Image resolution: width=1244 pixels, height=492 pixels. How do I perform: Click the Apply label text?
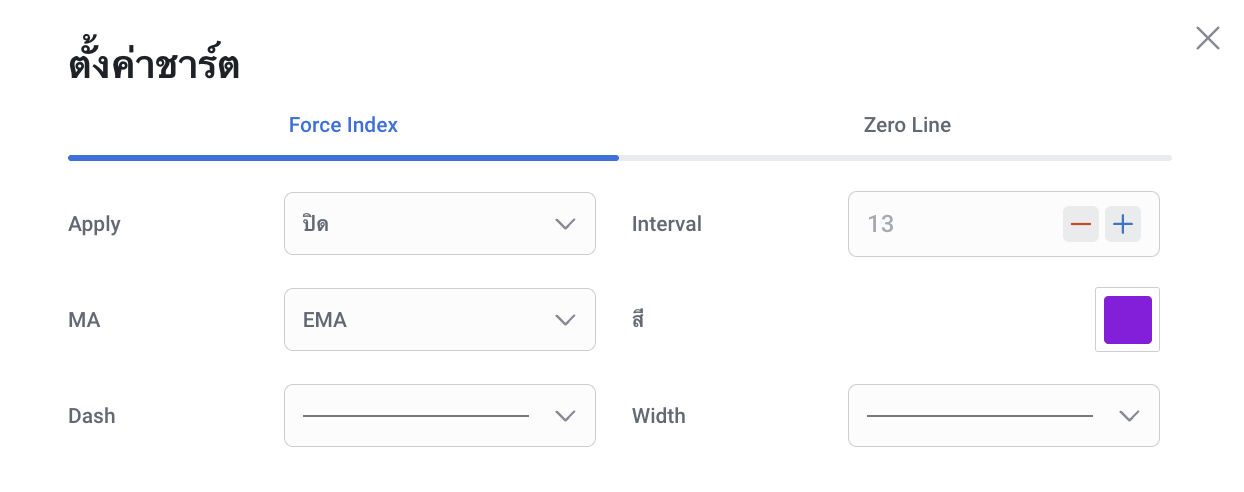tap(94, 224)
